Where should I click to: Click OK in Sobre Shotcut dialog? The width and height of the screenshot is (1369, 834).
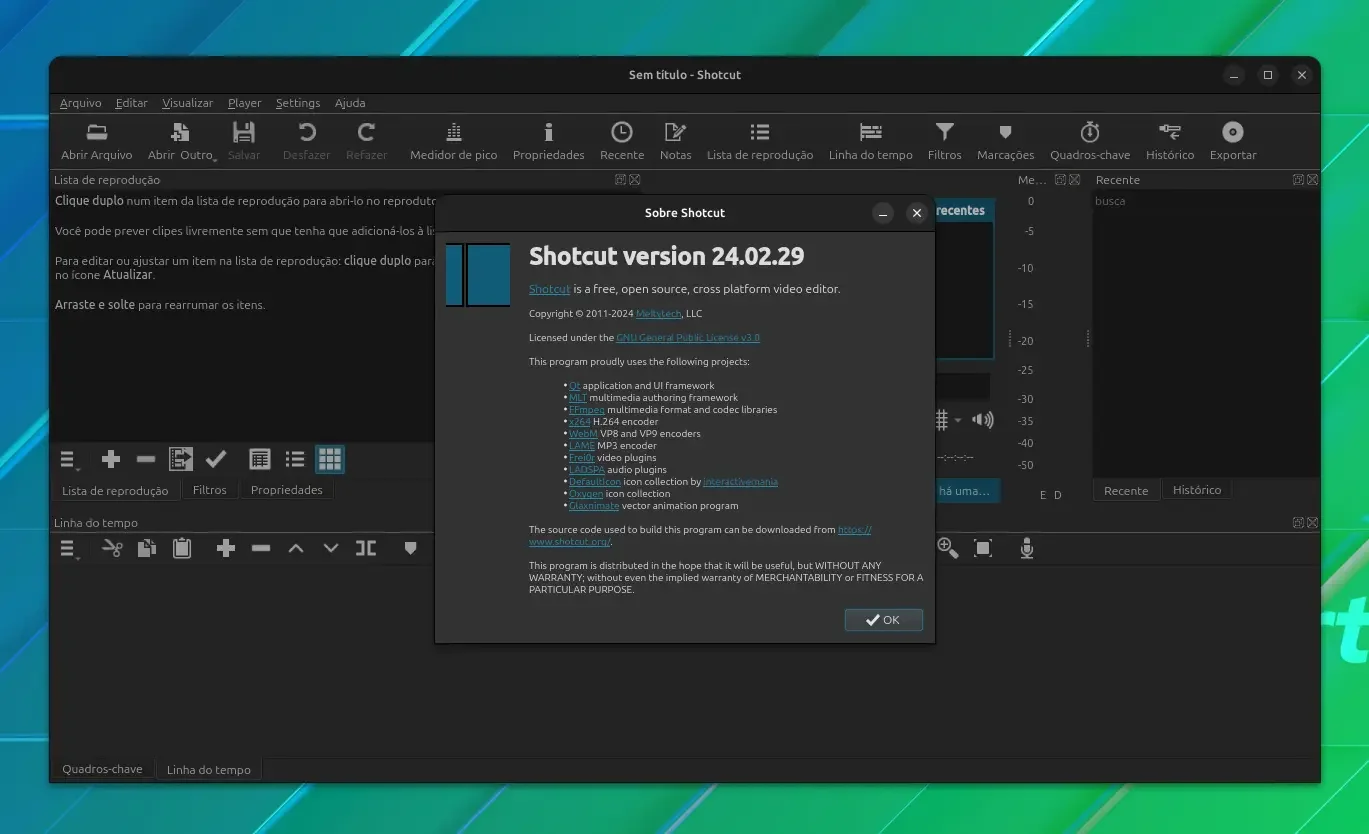[x=883, y=620]
